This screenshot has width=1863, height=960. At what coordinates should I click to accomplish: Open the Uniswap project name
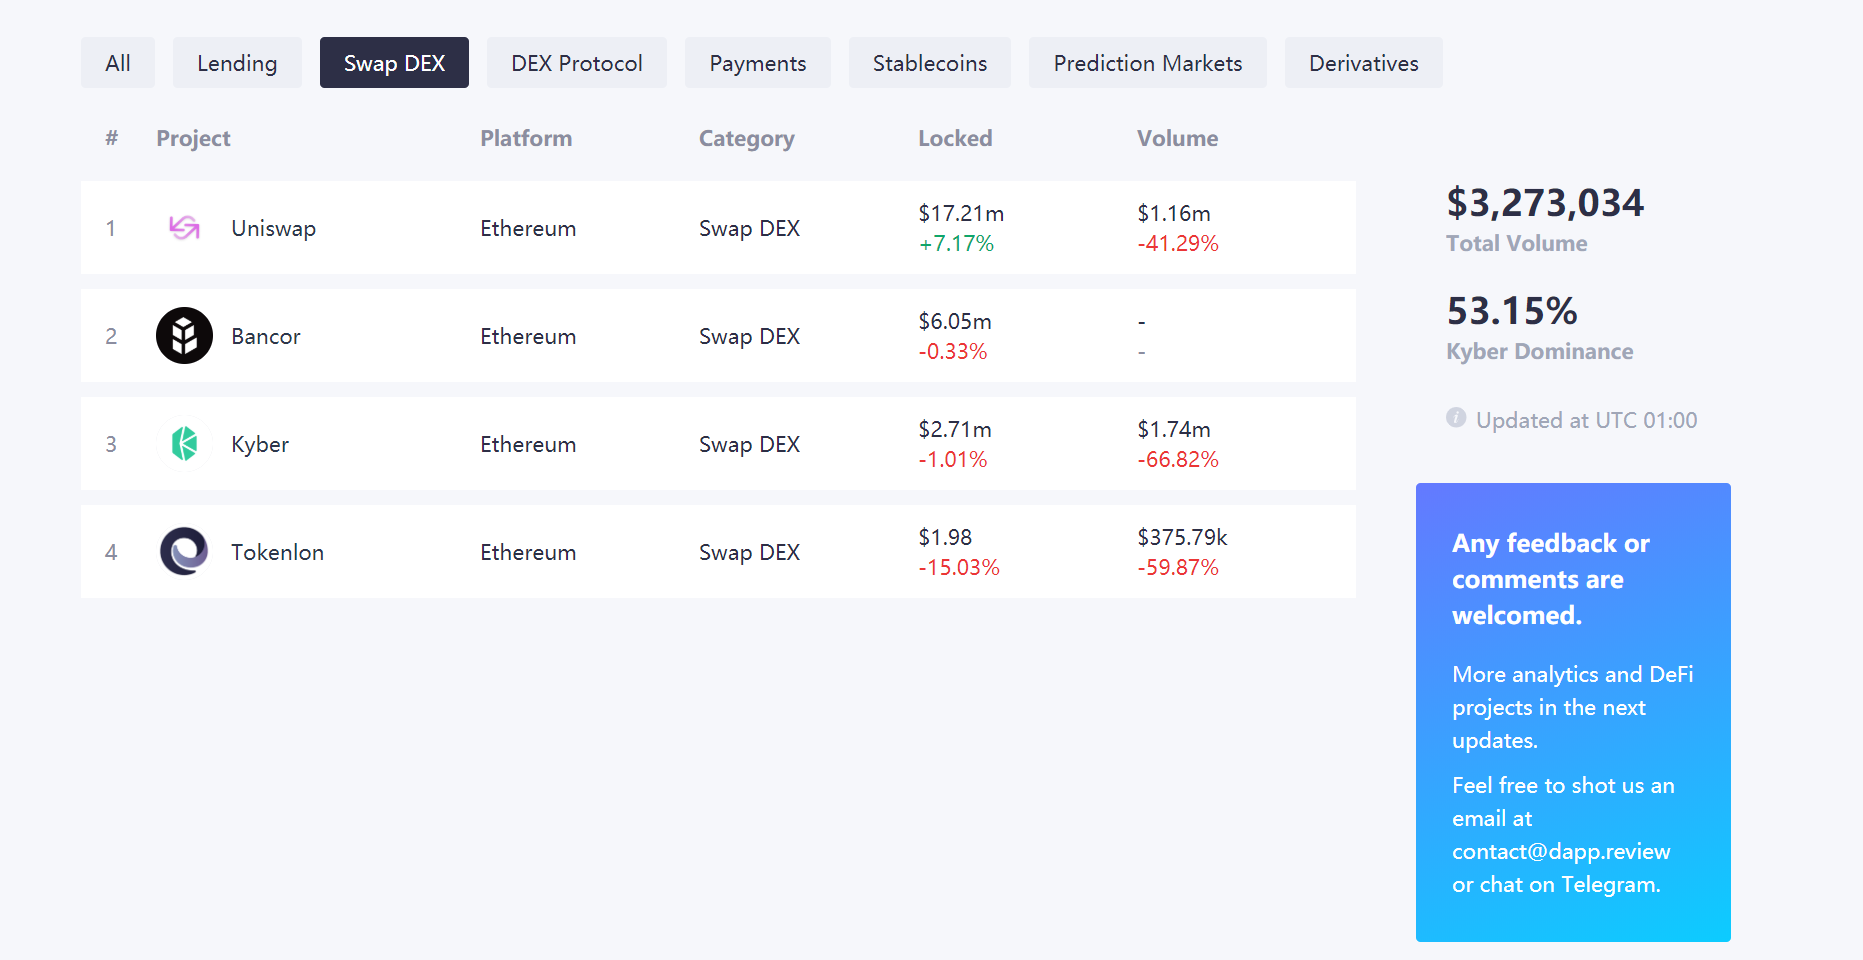coord(274,228)
